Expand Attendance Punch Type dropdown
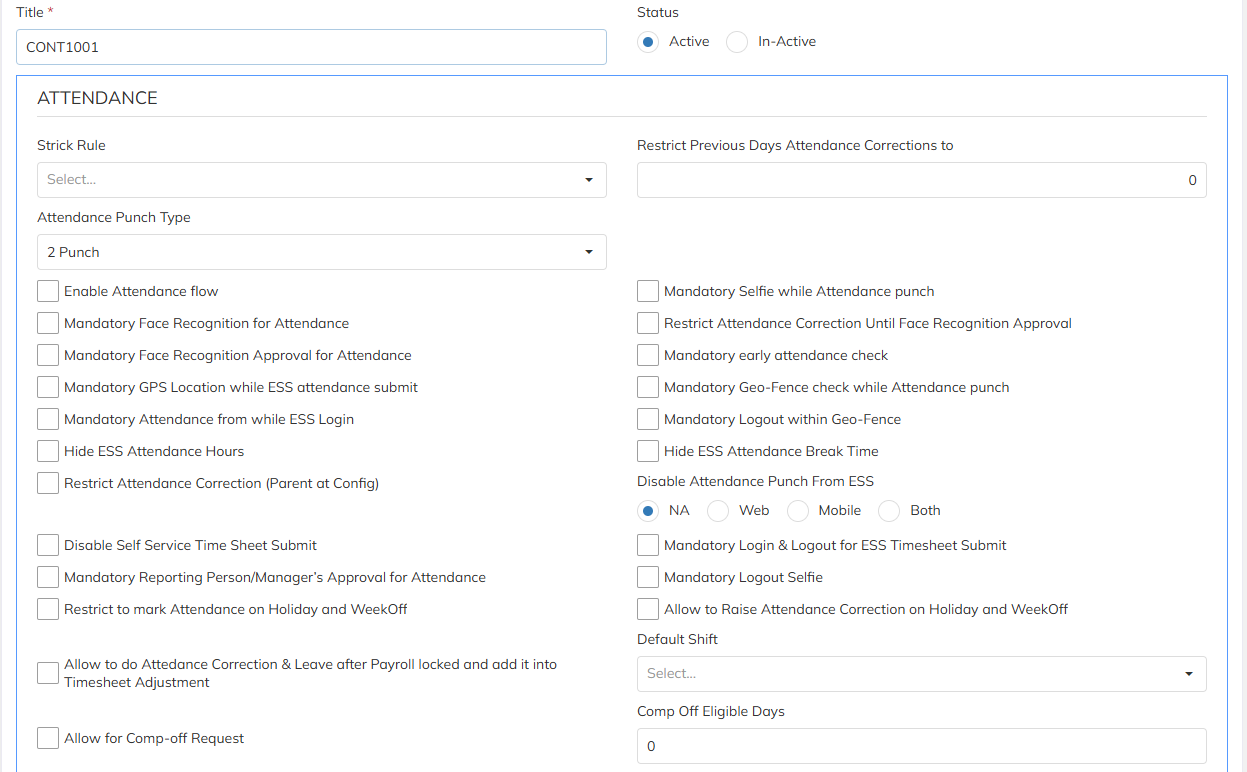This screenshot has width=1247, height=772. 321,252
